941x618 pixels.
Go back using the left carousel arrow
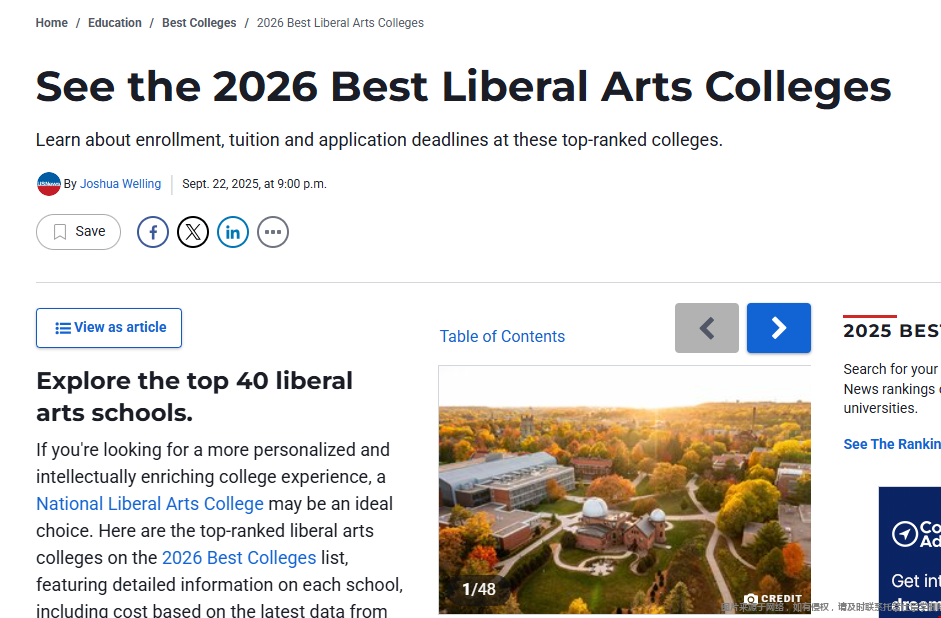[x=706, y=327]
